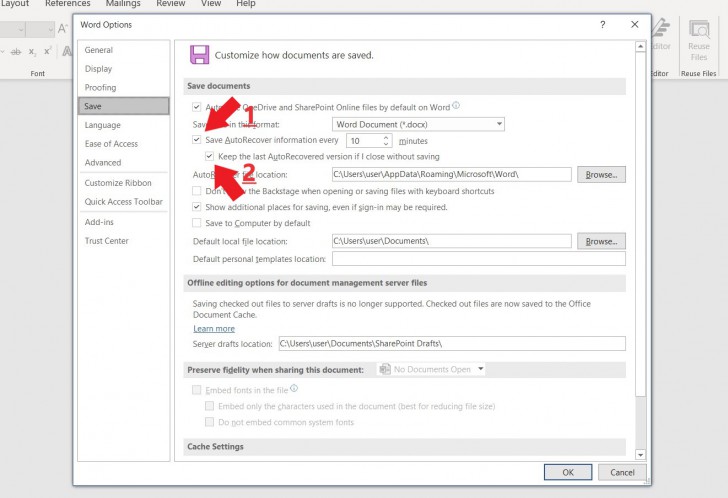Viewport: 728px width, 498px height.
Task: Click Browse for AutoRecover file location
Action: (601, 175)
